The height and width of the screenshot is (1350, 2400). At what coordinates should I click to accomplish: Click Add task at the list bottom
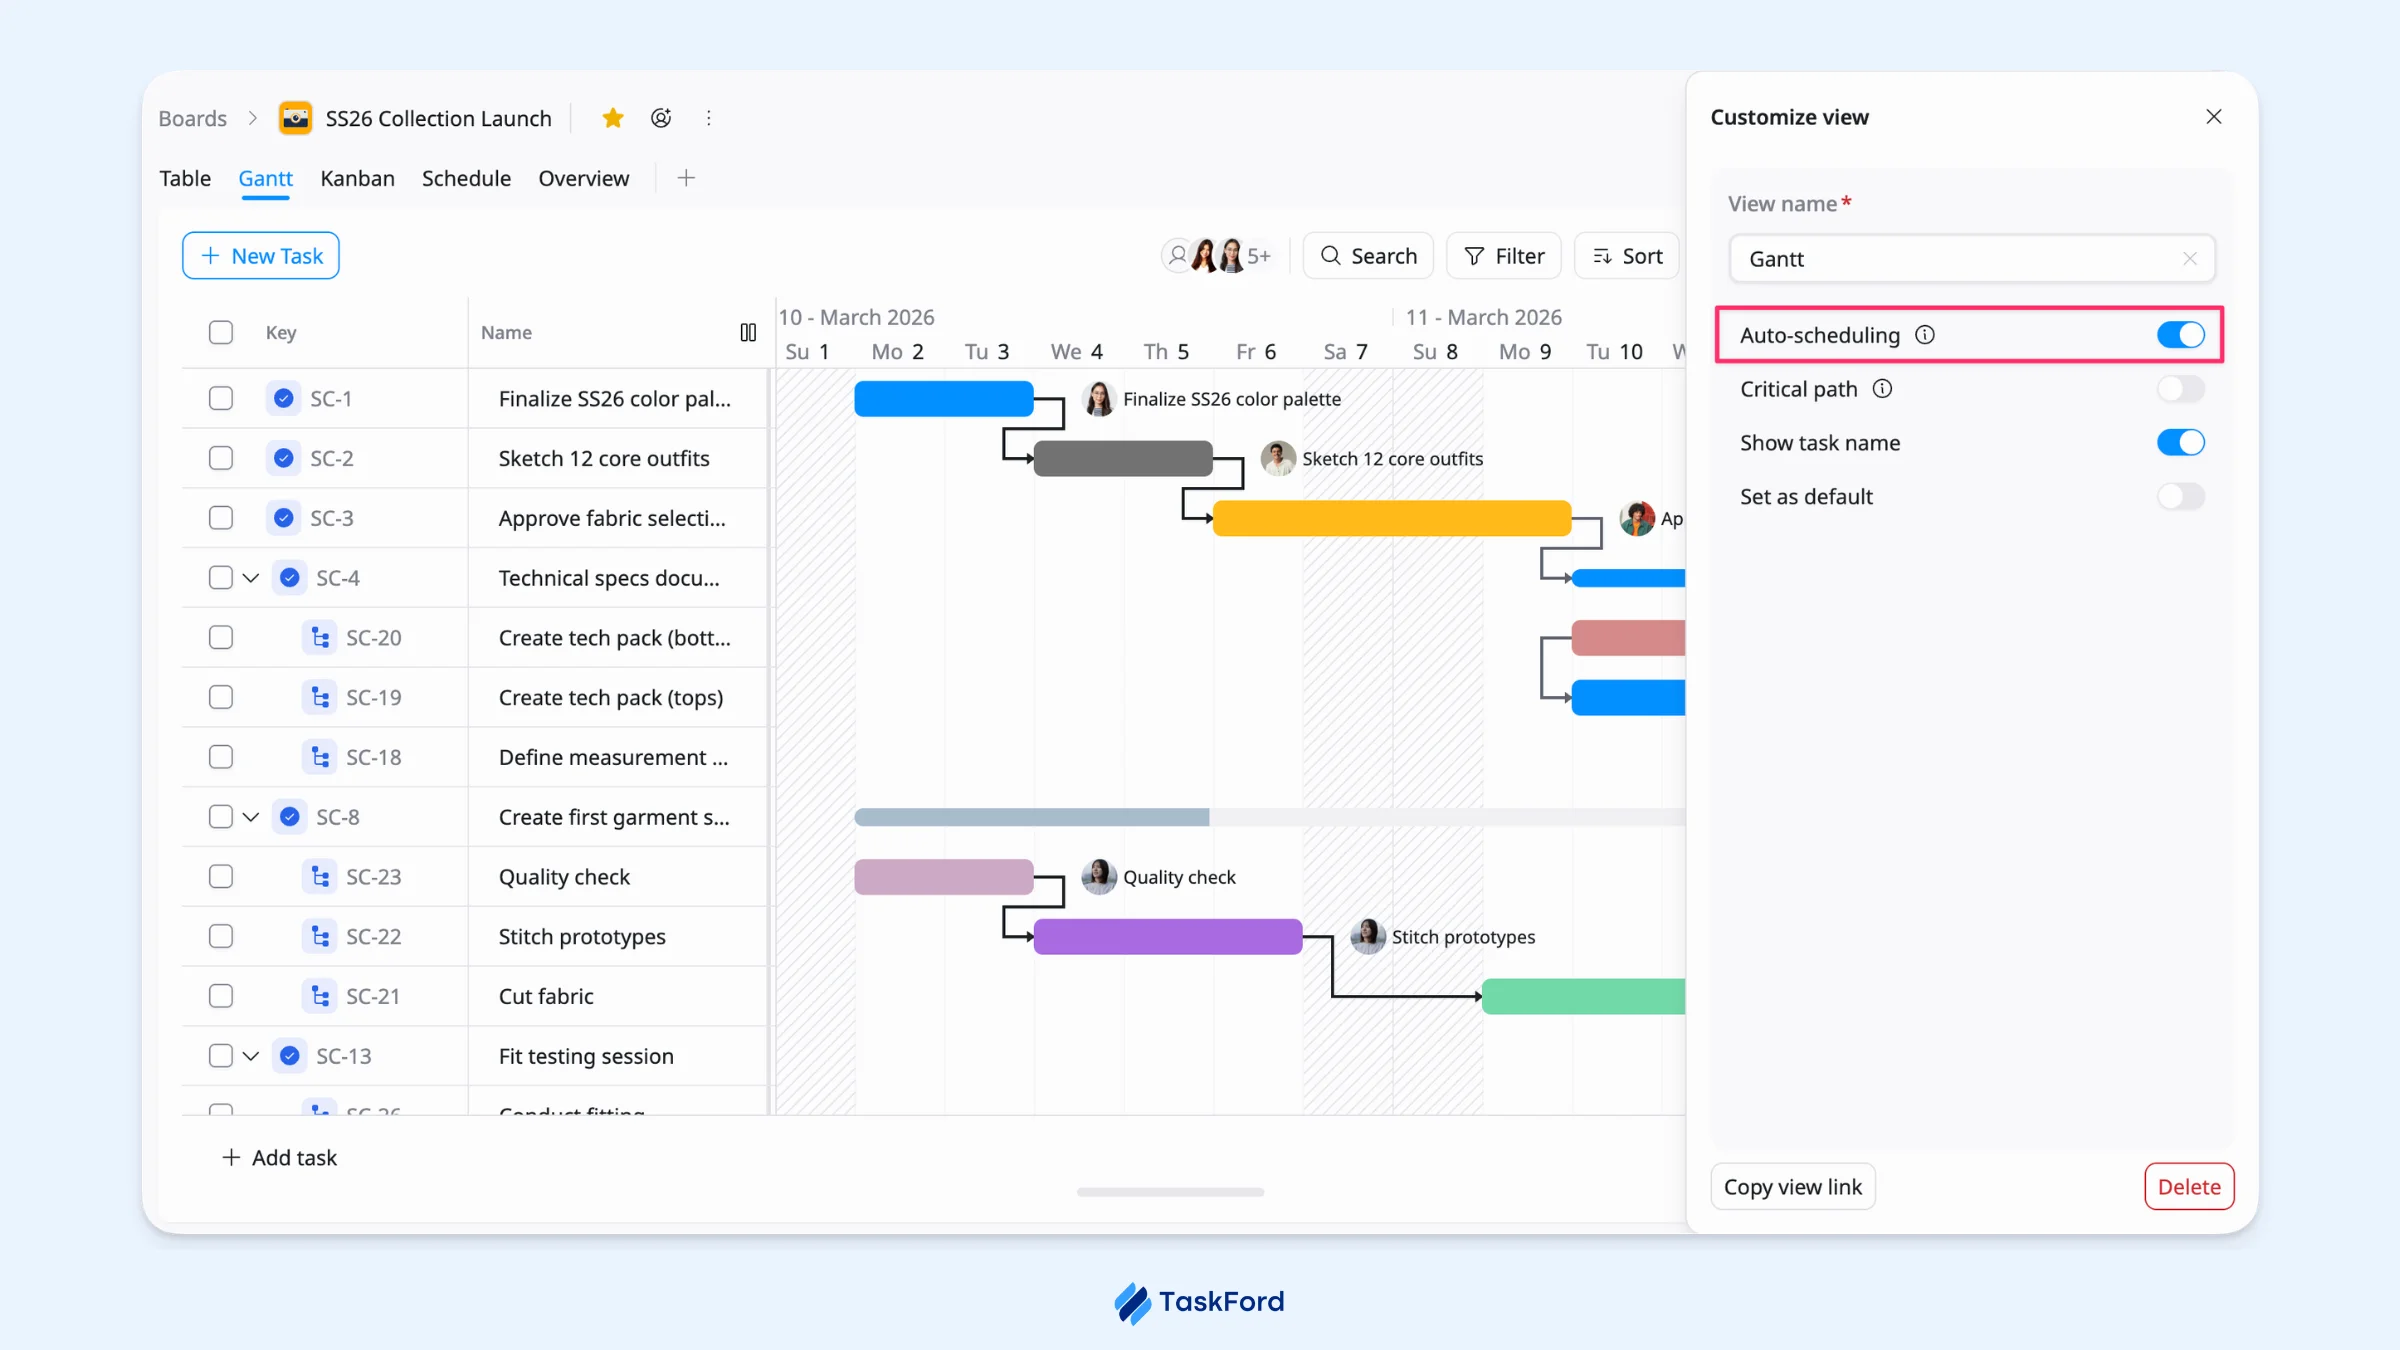point(279,1158)
